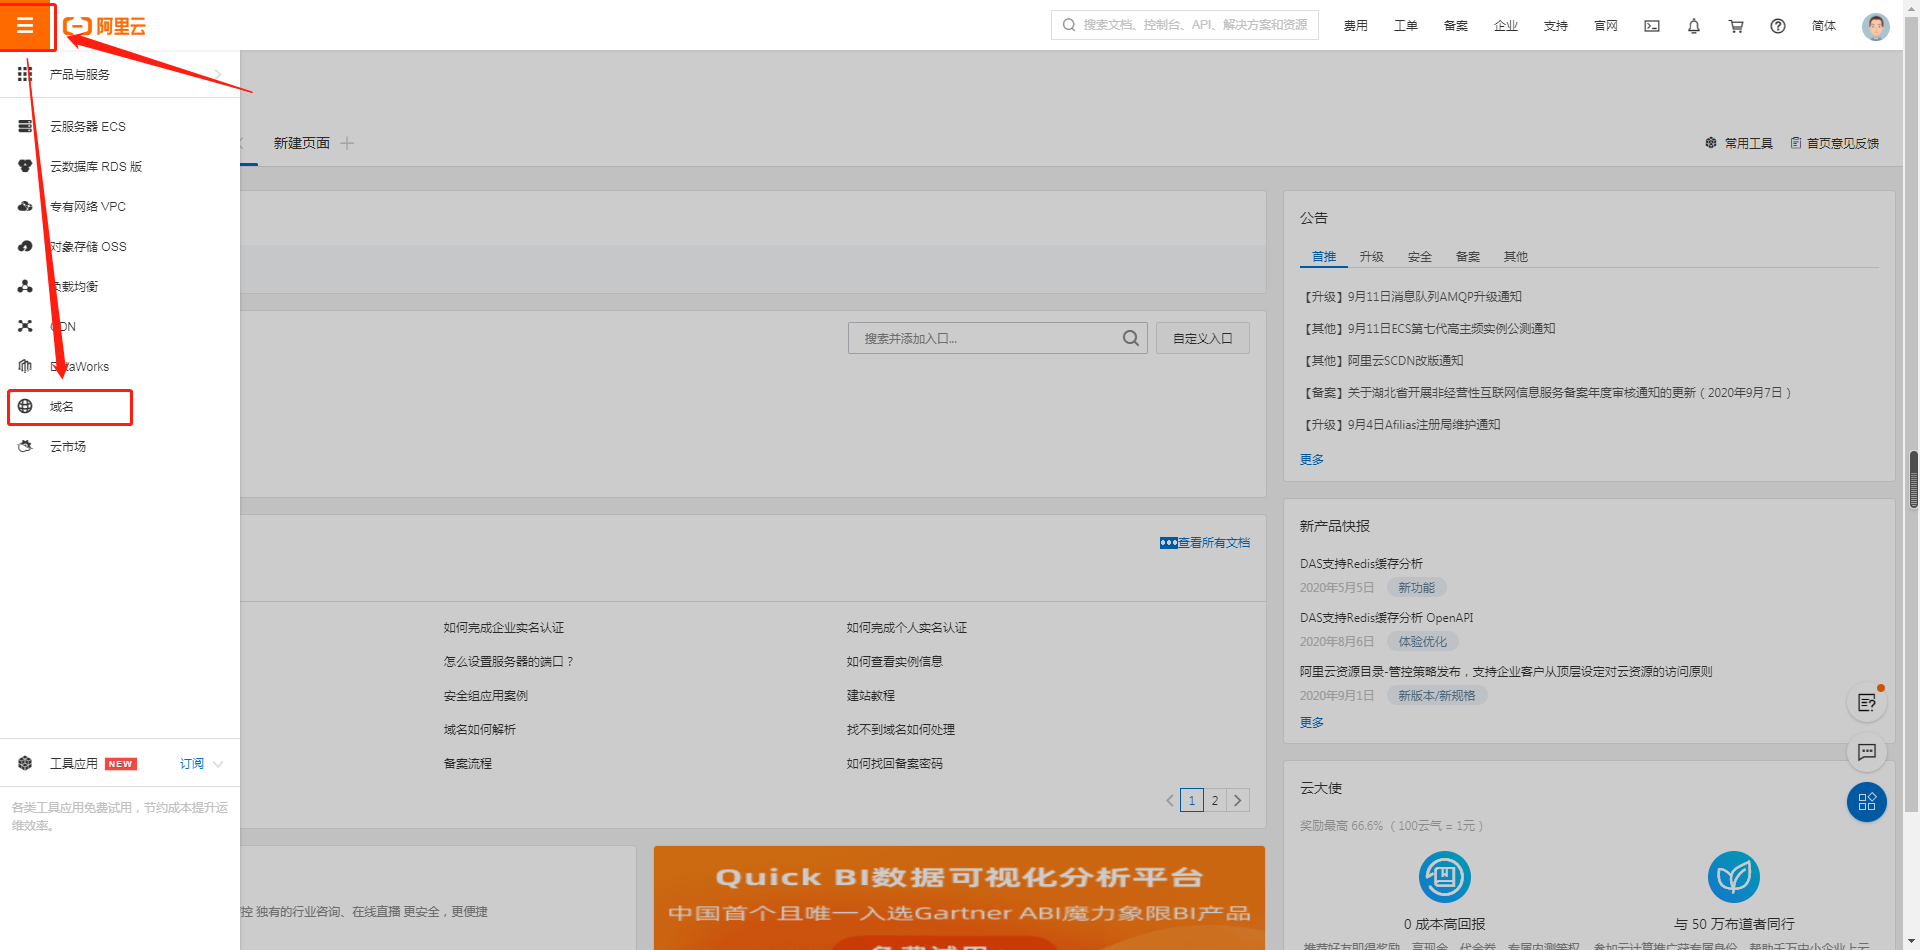This screenshot has width=1920, height=950.
Task: Open the floating chat bubble icon
Action: tap(1866, 752)
